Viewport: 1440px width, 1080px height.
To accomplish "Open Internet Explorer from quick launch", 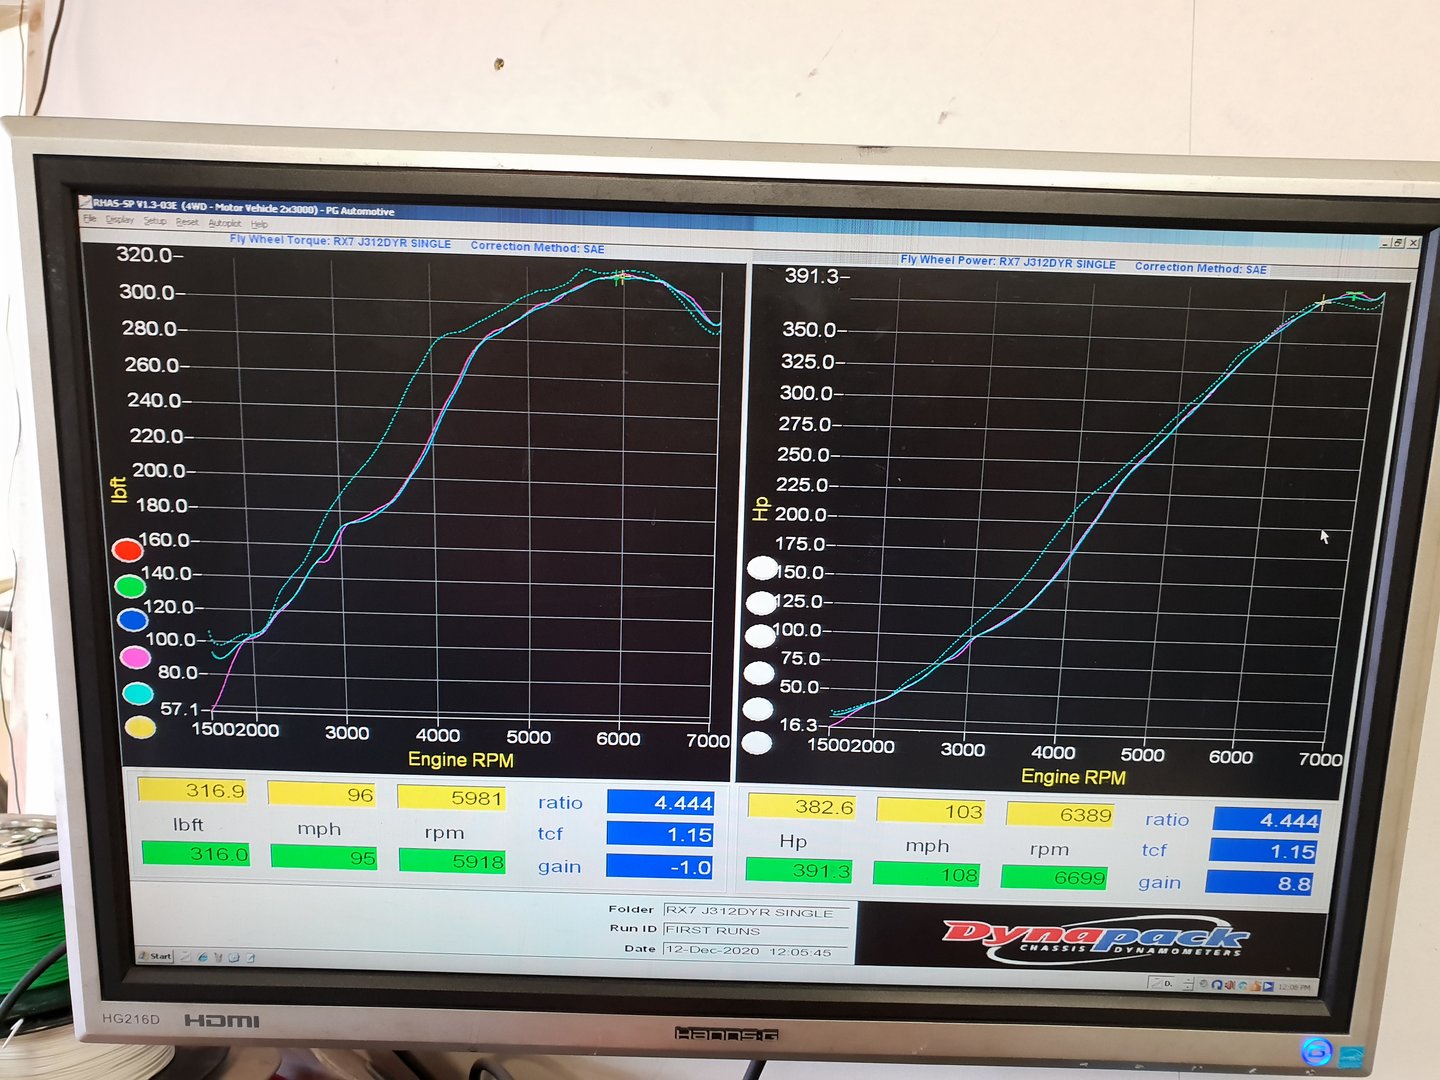I will [203, 957].
